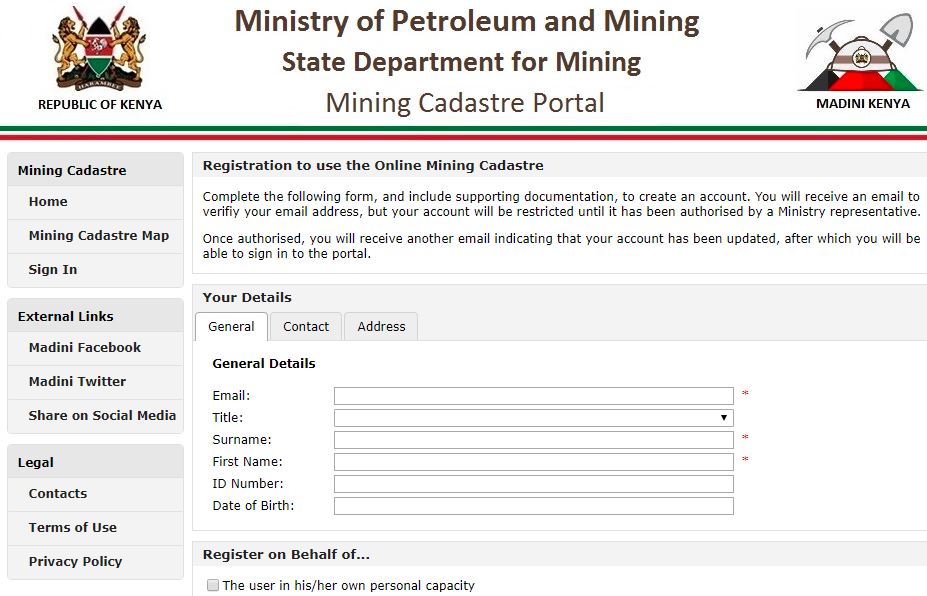
Task: Open the Contacts page link
Action: pos(58,494)
